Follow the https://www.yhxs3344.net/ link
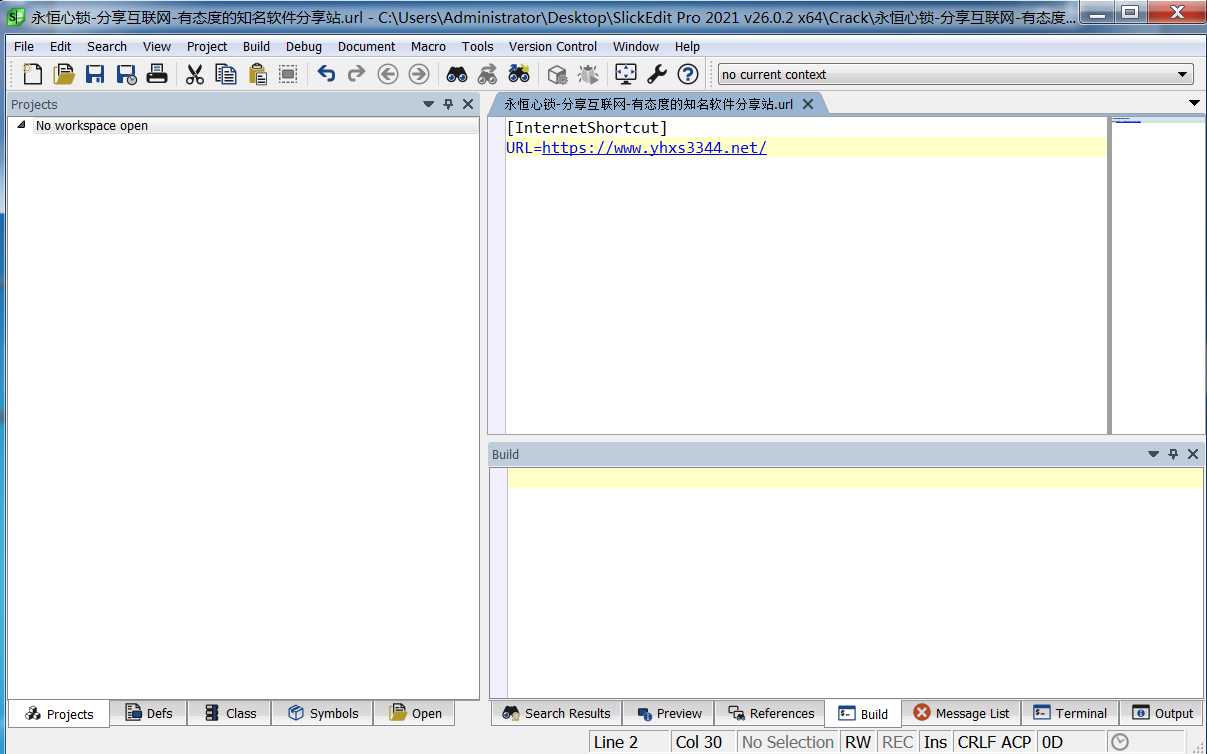The image size is (1207, 754). click(654, 148)
